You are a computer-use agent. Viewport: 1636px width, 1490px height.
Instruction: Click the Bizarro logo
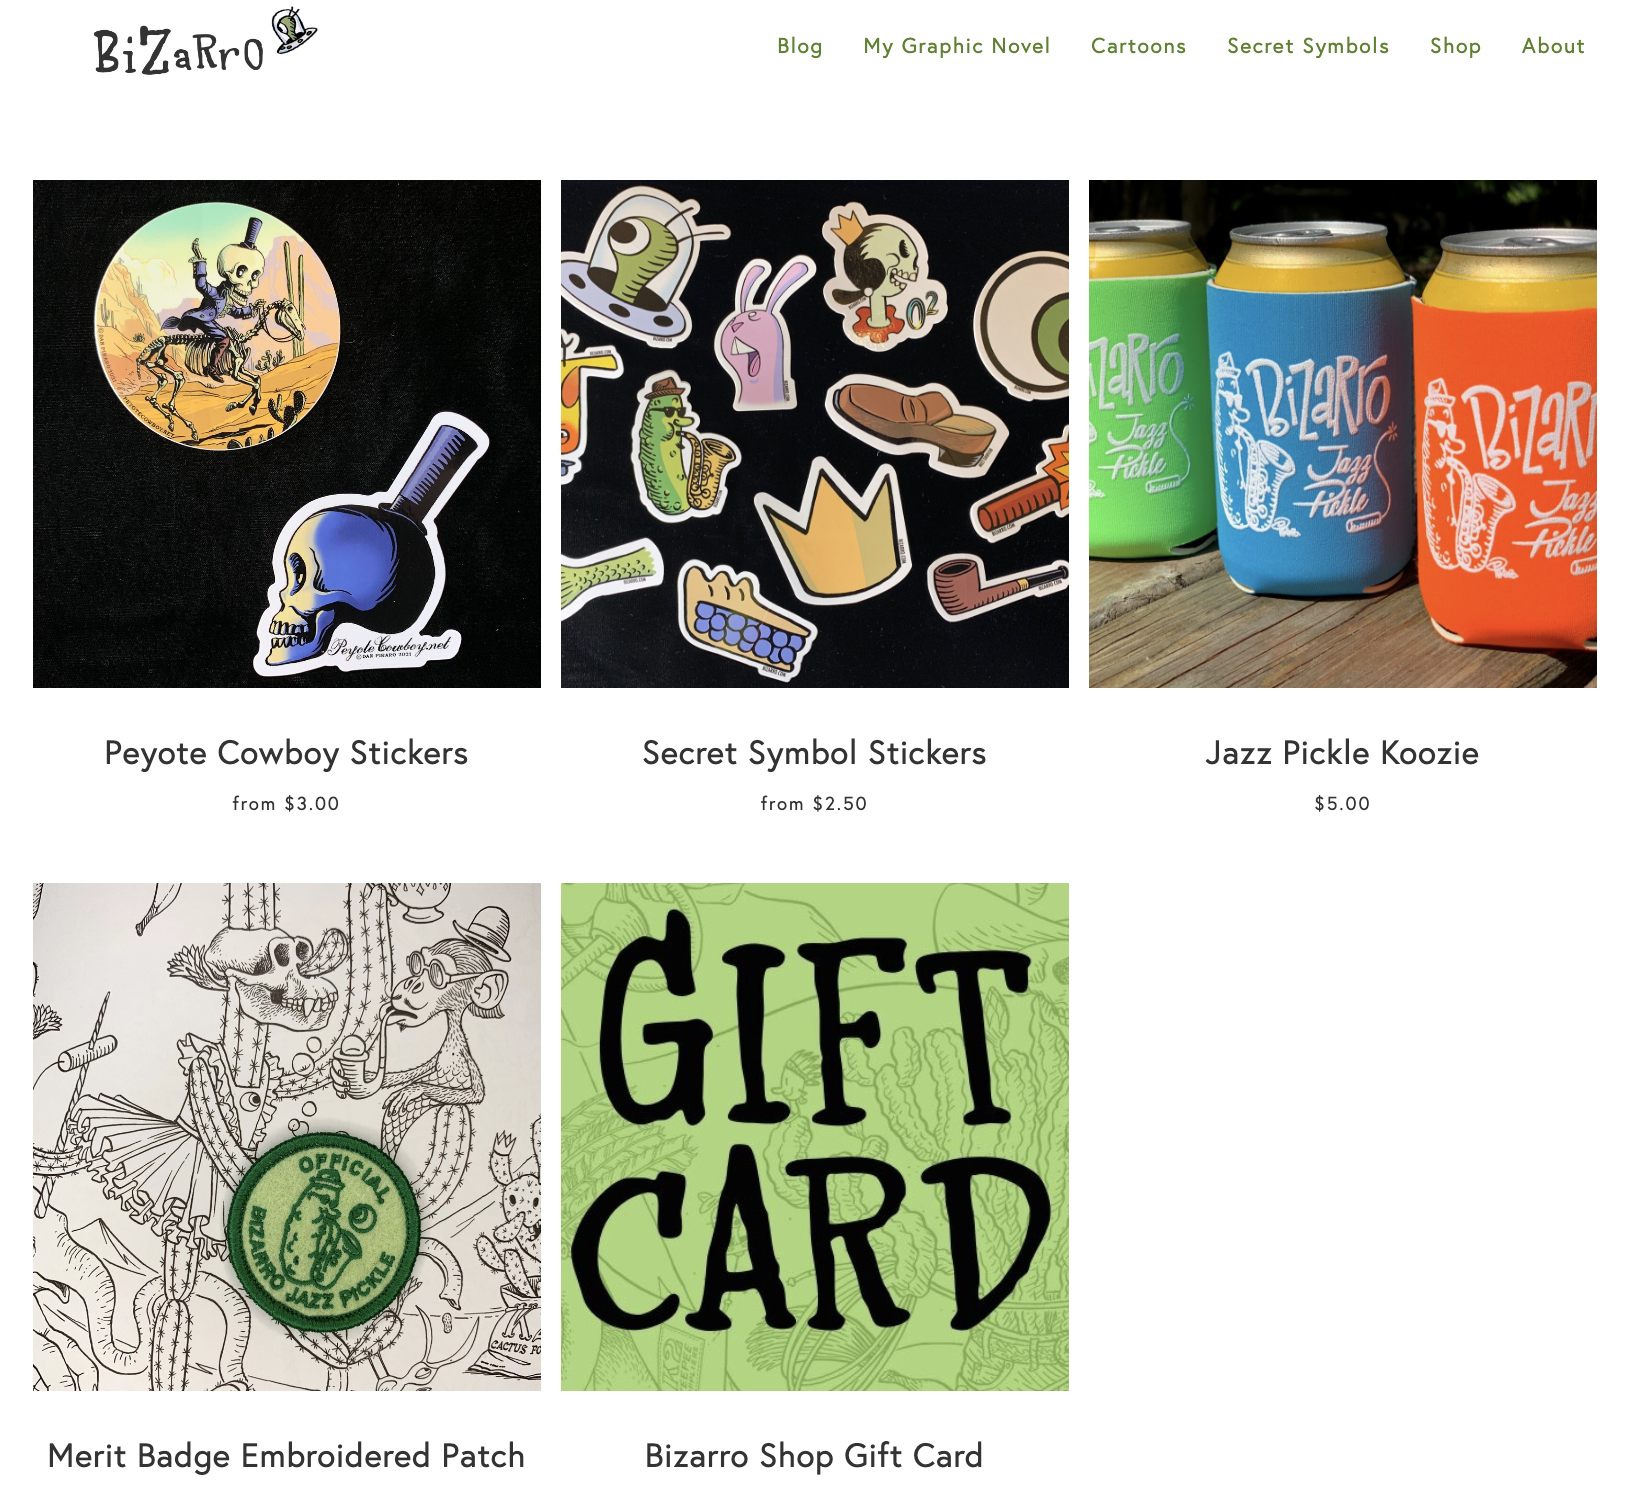(x=205, y=42)
